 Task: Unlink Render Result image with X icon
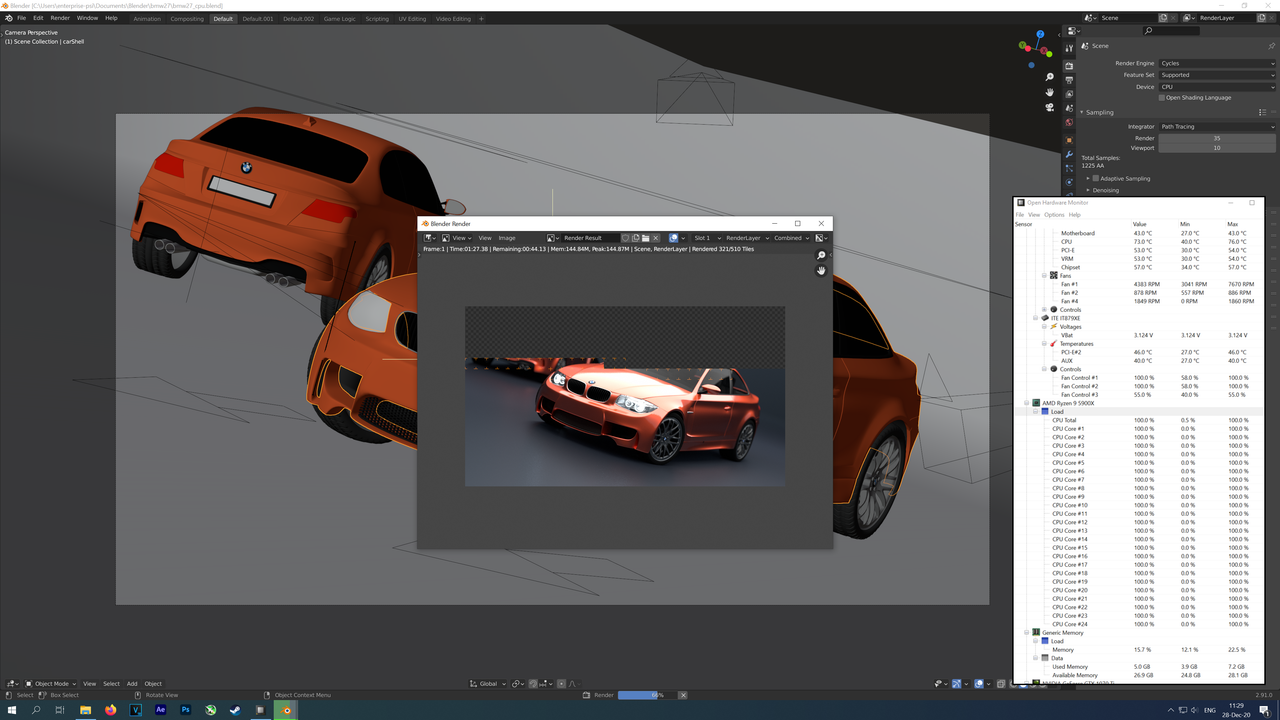[x=656, y=238]
